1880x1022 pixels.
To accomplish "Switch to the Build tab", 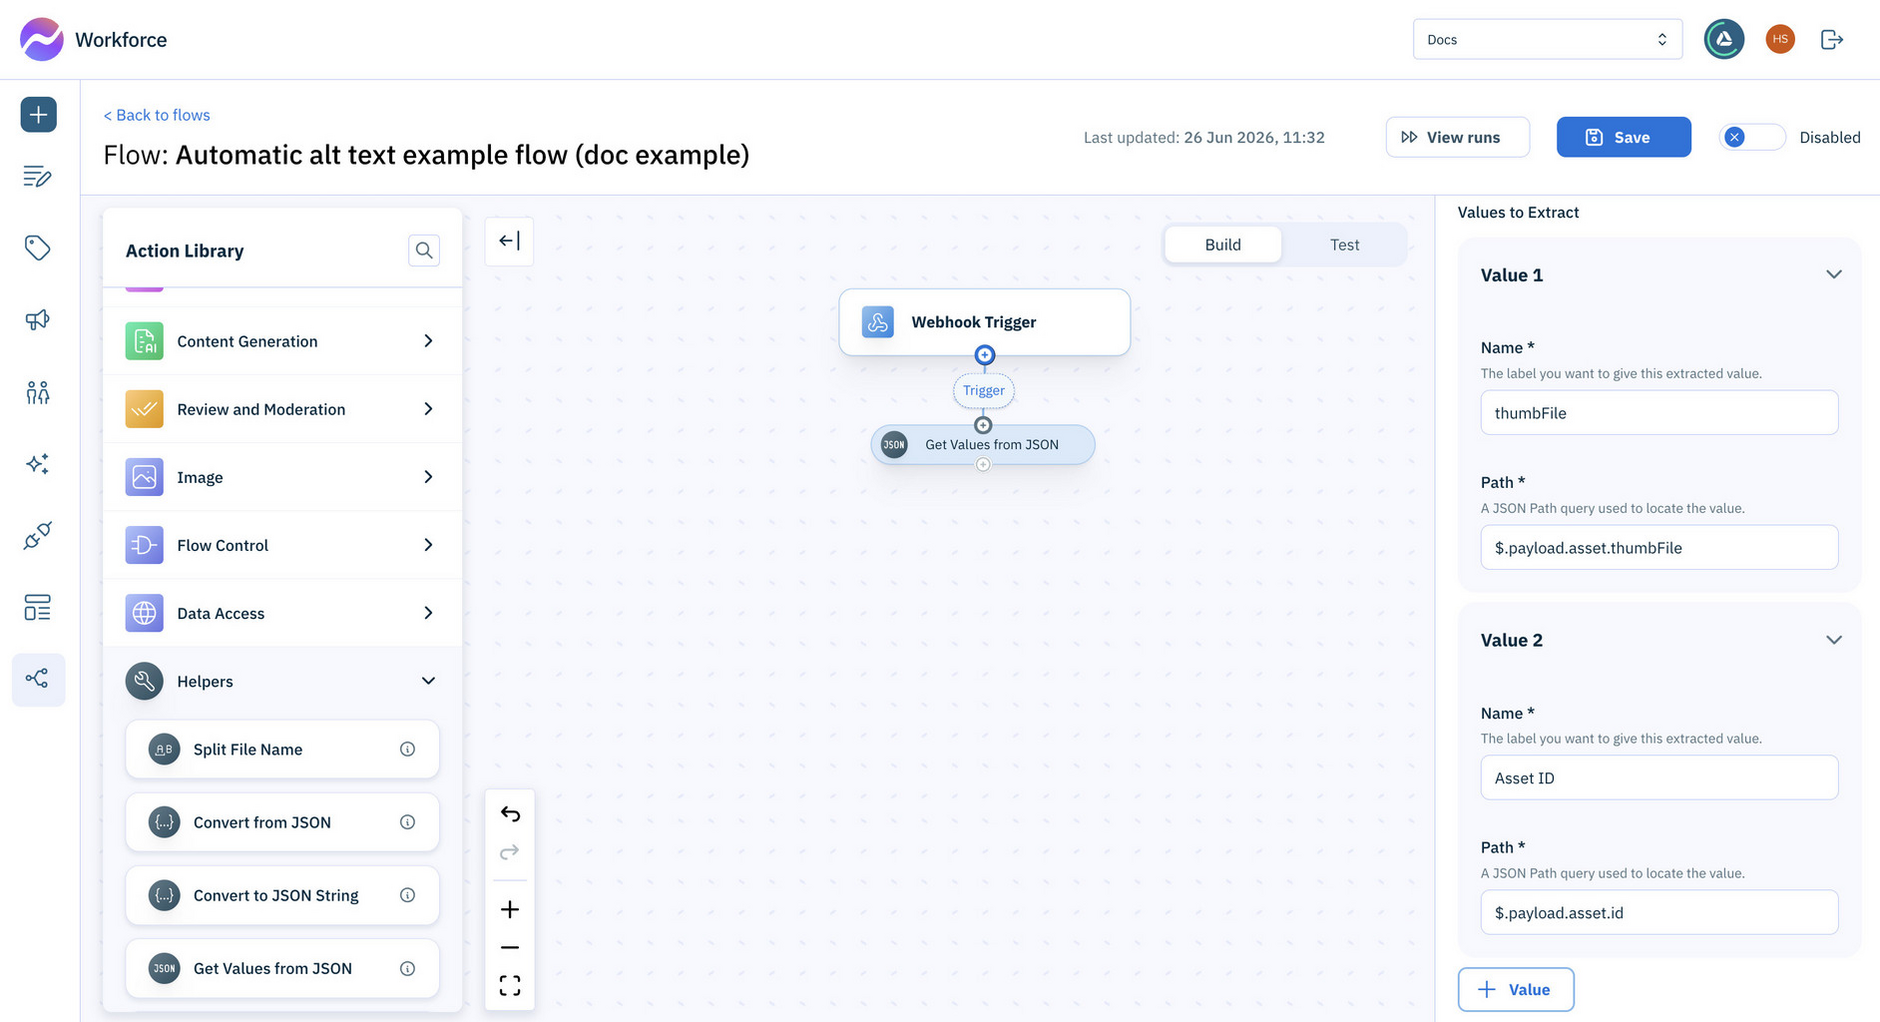I will tap(1223, 245).
